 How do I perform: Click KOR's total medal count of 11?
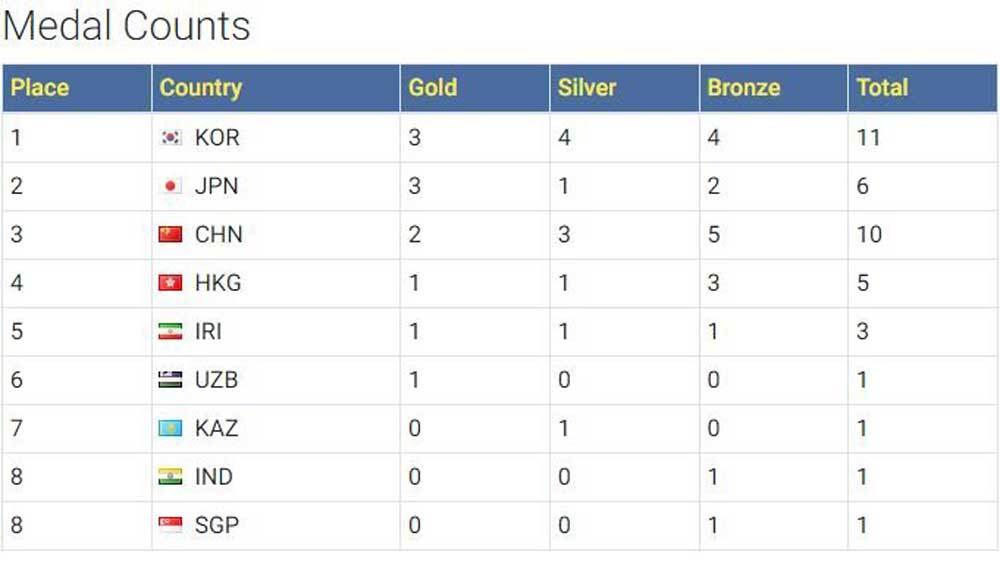[x=868, y=138]
